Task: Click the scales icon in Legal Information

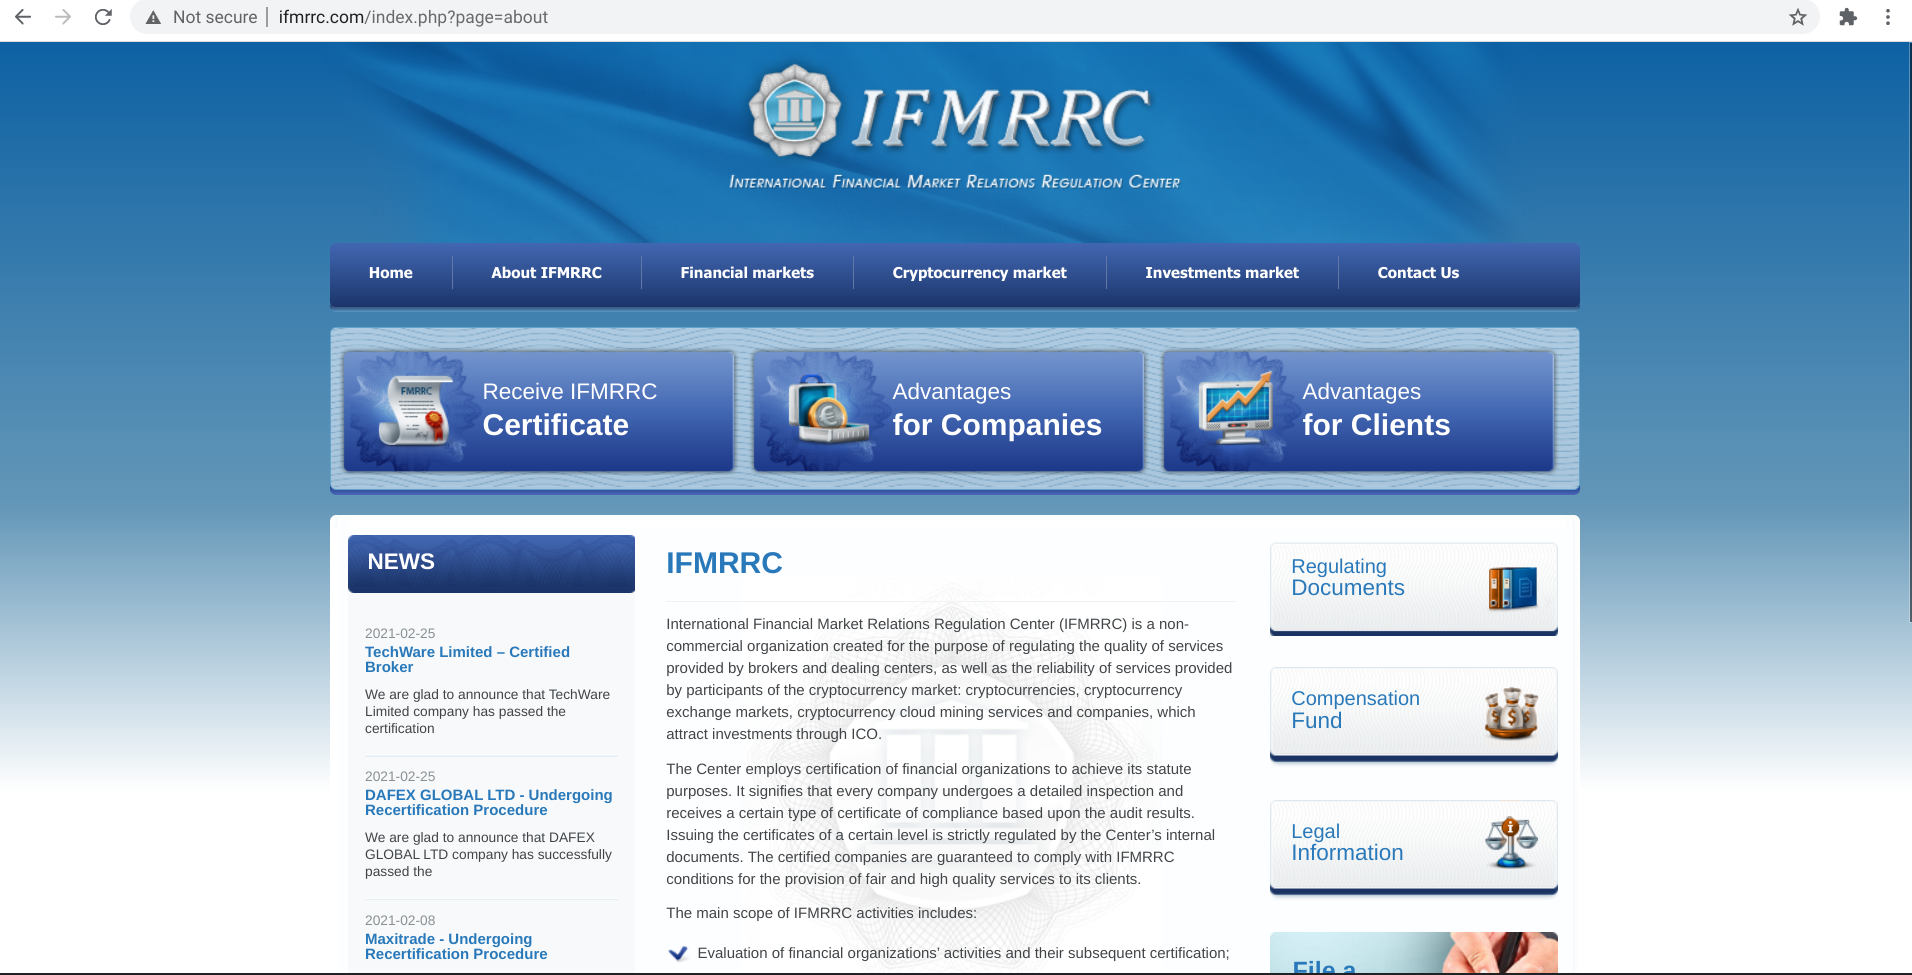Action: coord(1510,842)
